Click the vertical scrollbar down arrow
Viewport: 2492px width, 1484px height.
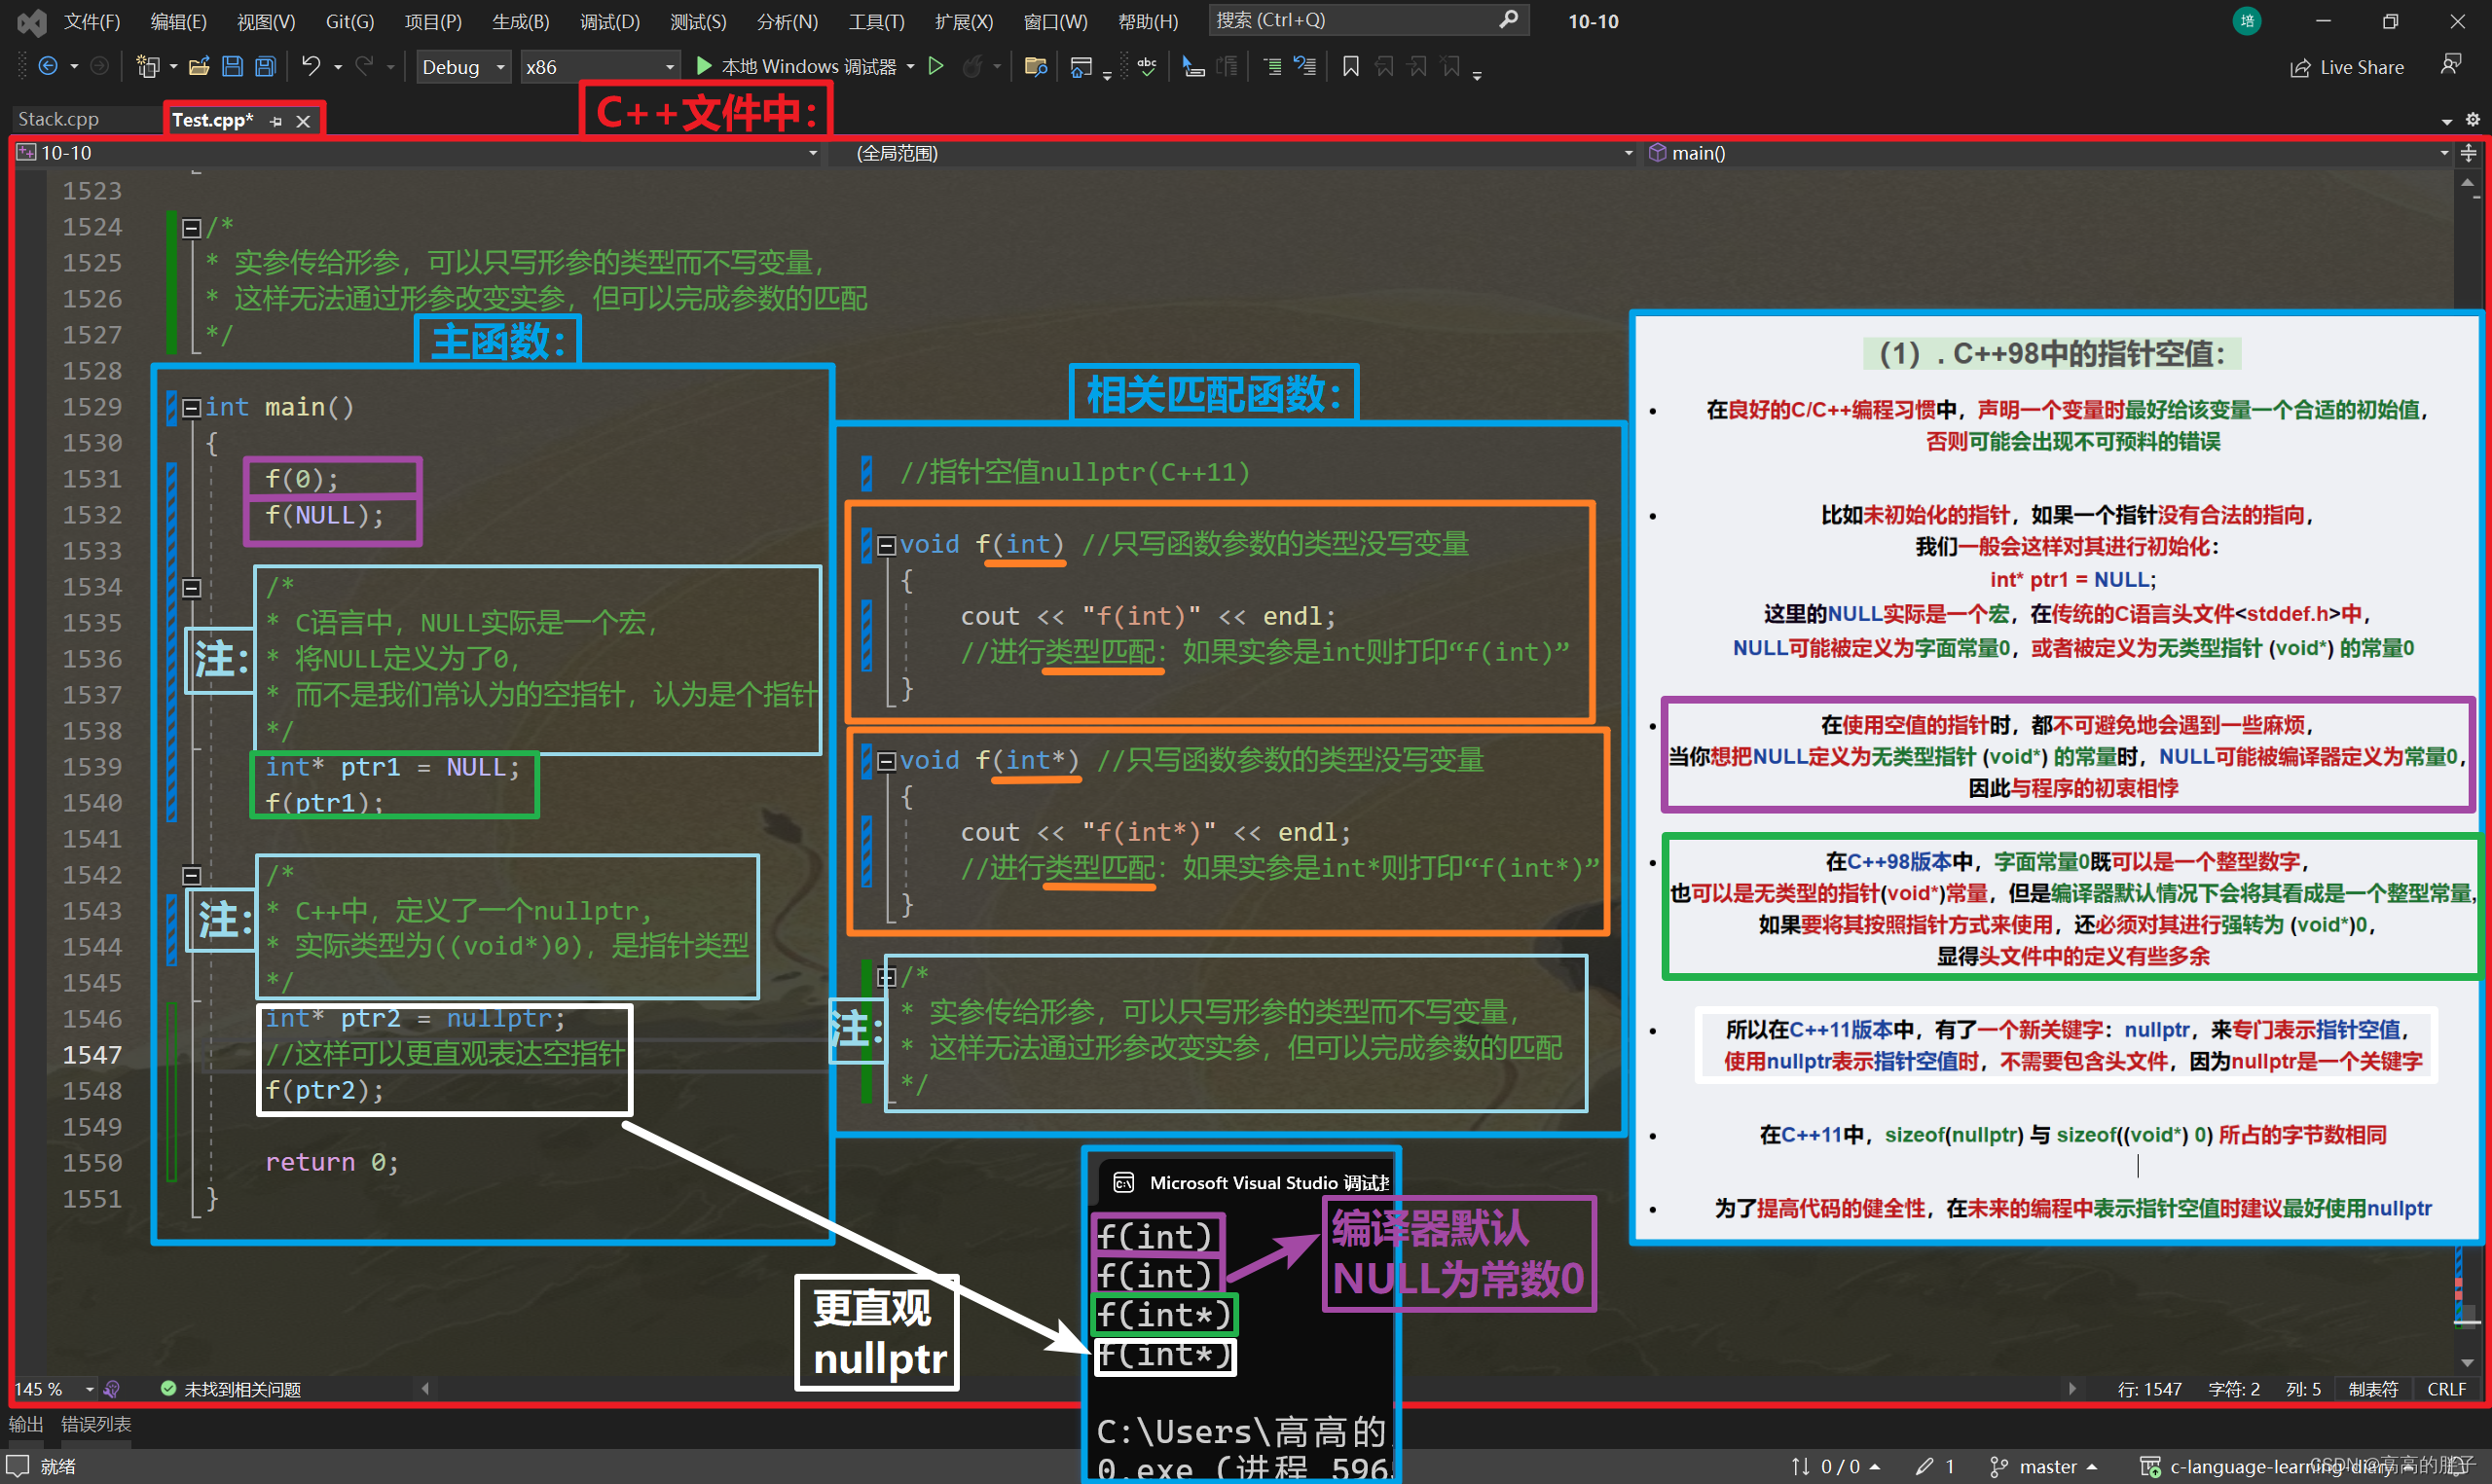point(2467,1363)
